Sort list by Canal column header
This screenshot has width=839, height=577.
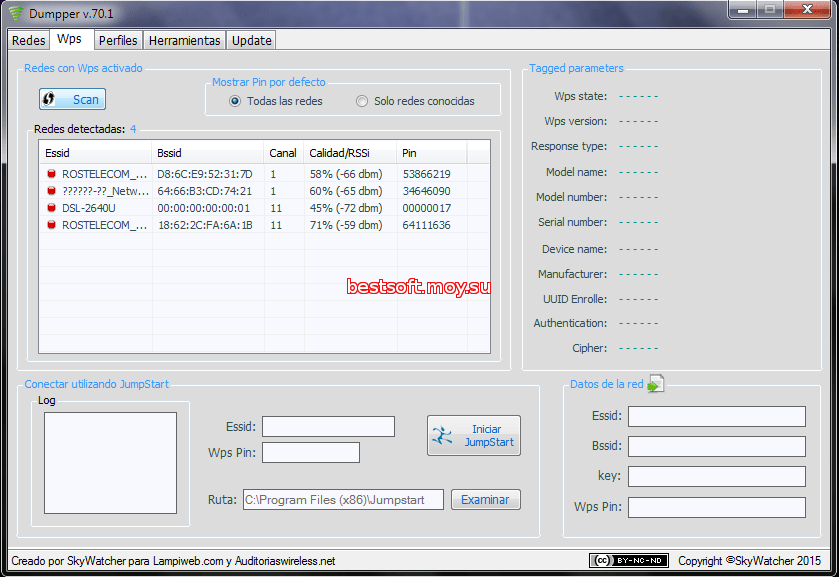point(284,153)
